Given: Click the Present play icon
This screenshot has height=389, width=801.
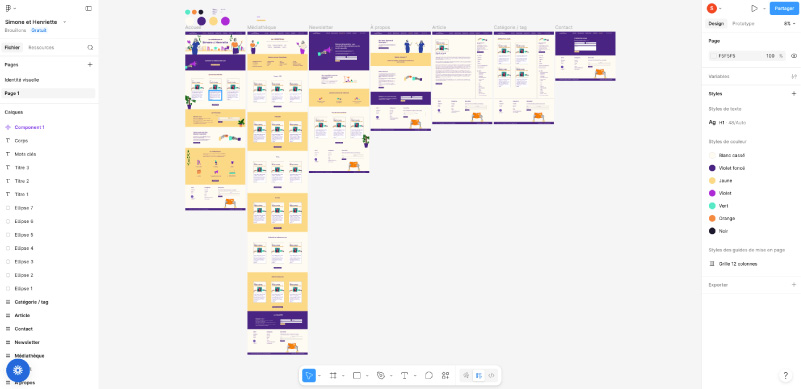Looking at the screenshot, I should click(x=754, y=8).
